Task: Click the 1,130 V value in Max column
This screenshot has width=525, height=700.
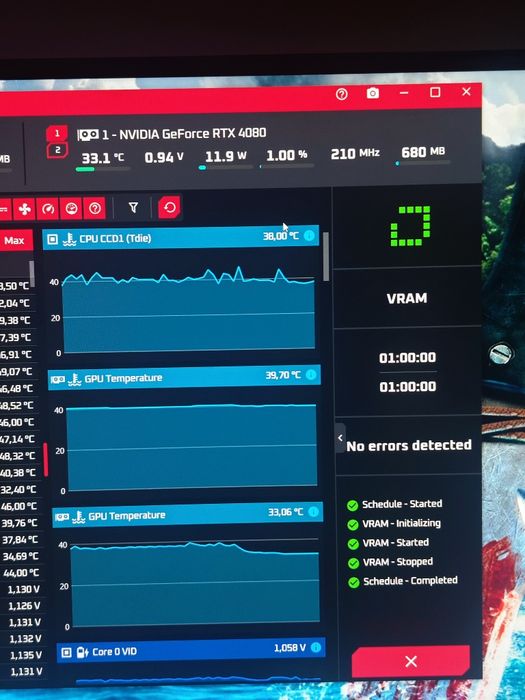Action: [x=24, y=590]
